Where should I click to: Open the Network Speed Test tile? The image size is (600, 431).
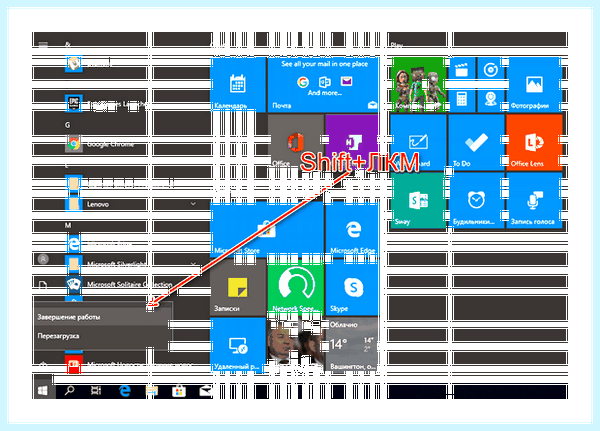(295, 286)
